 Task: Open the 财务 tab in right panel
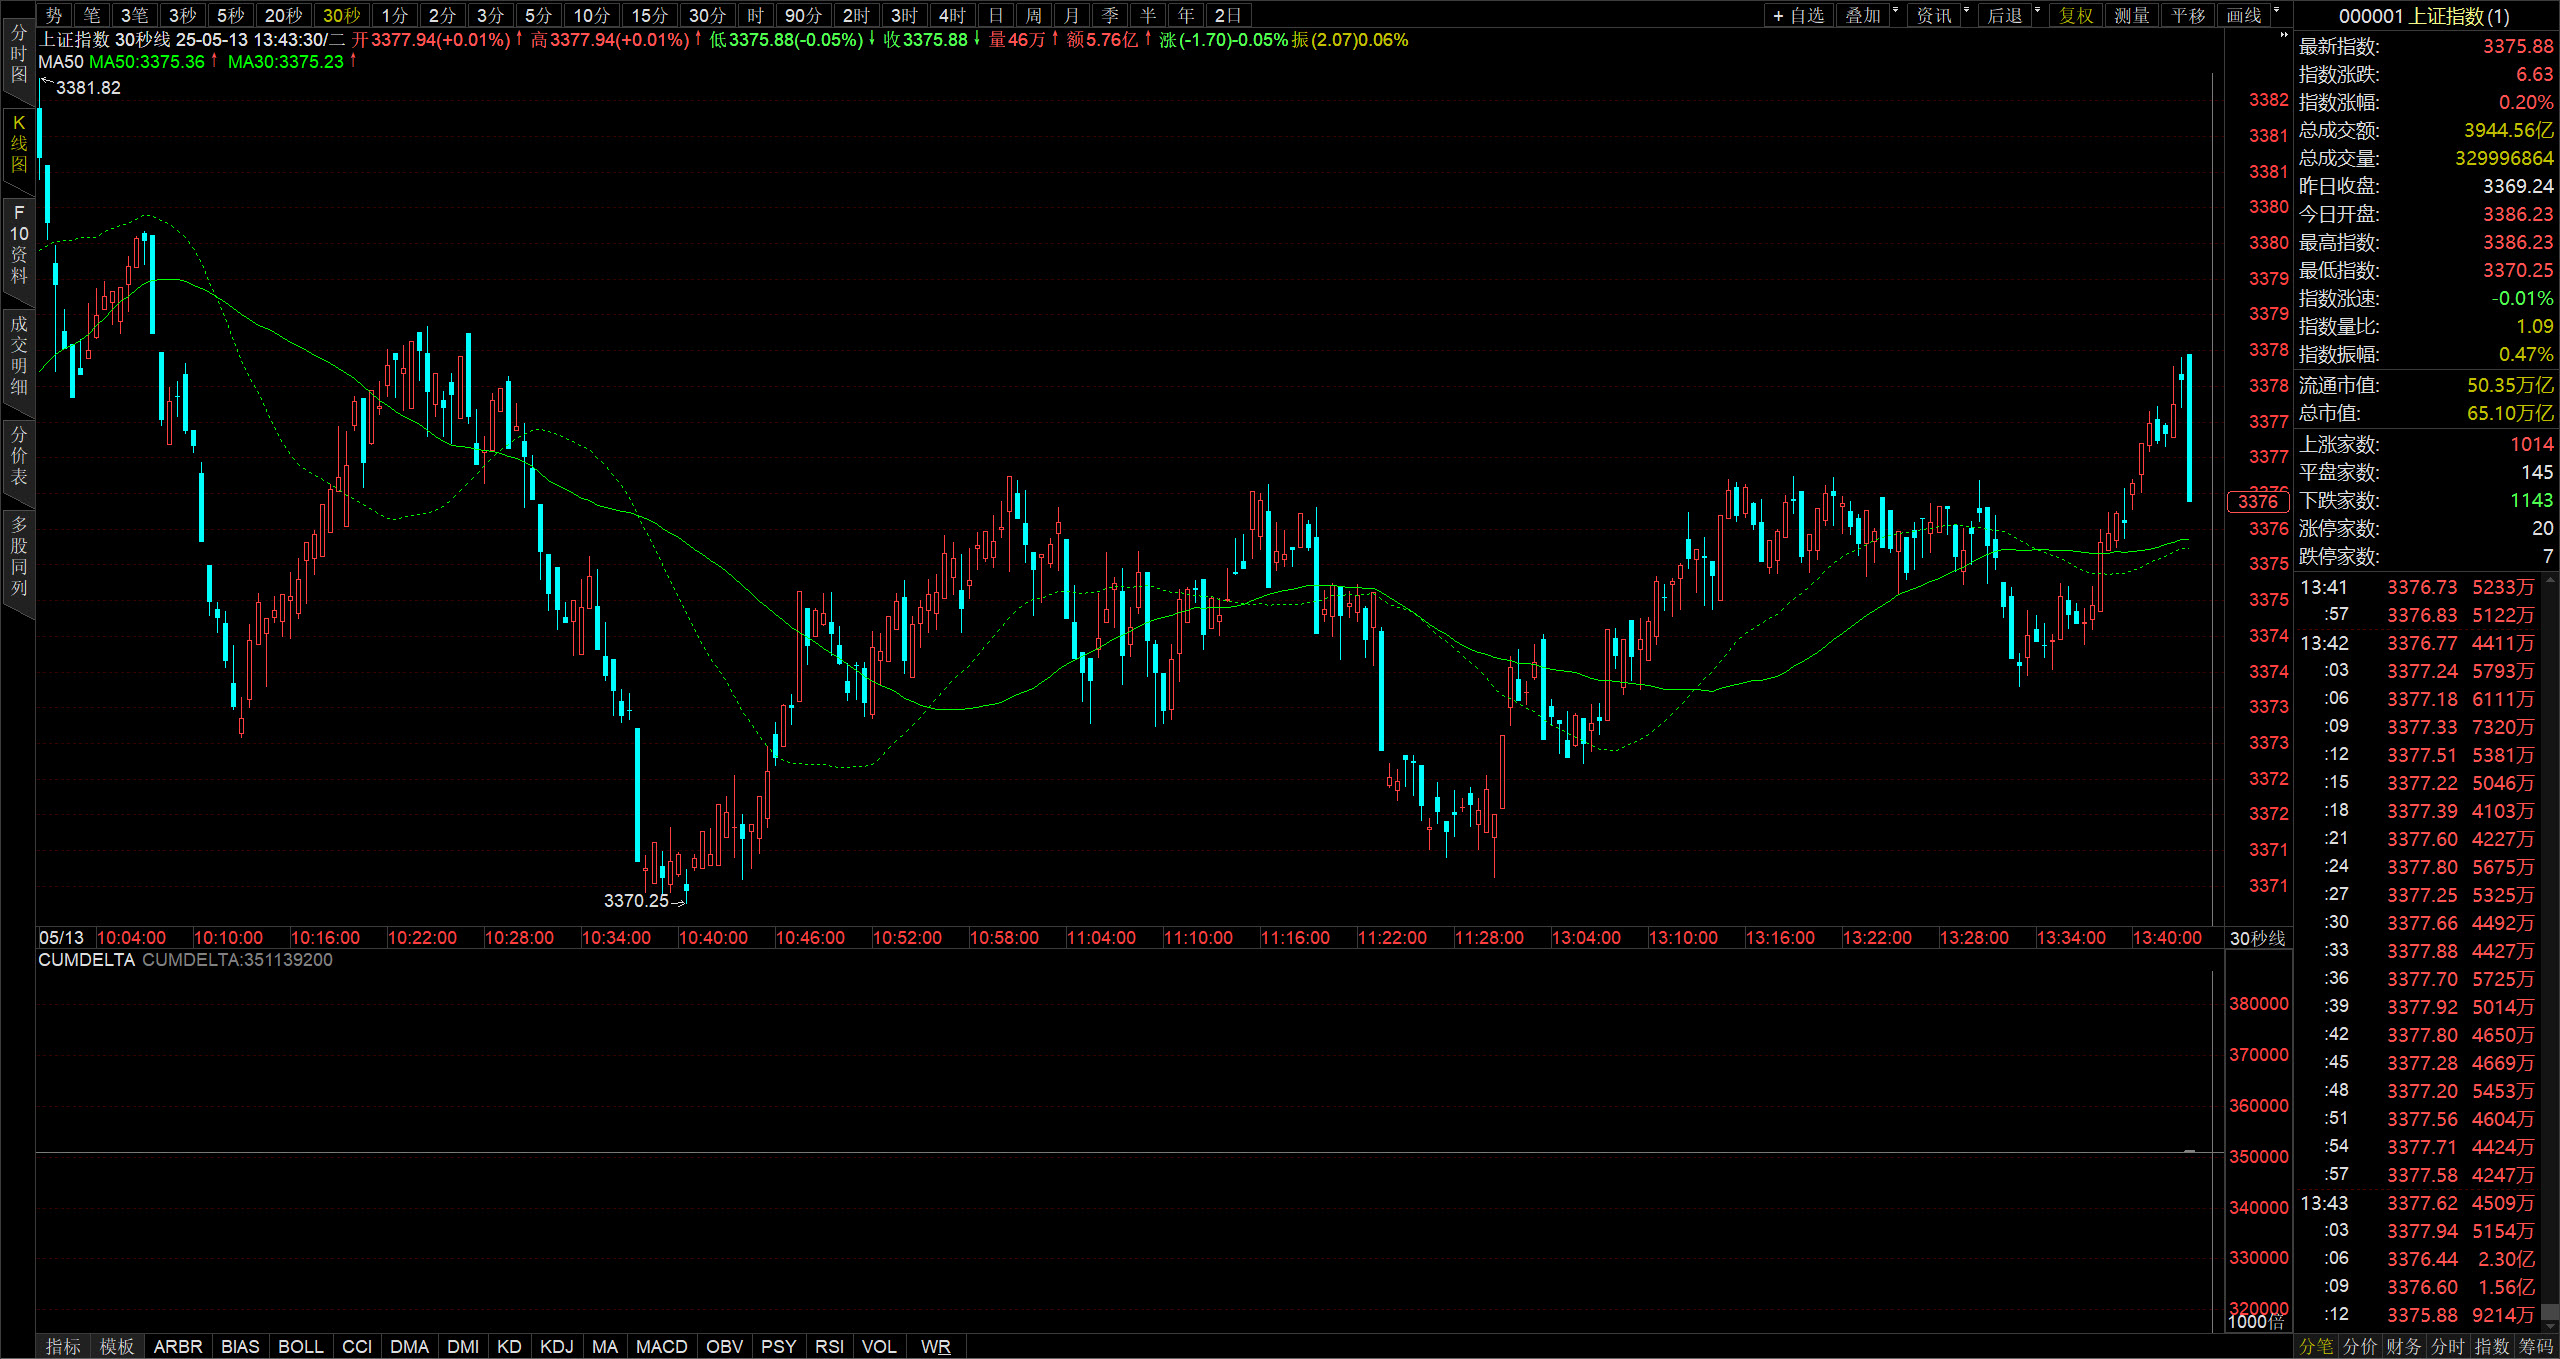[x=2404, y=1346]
